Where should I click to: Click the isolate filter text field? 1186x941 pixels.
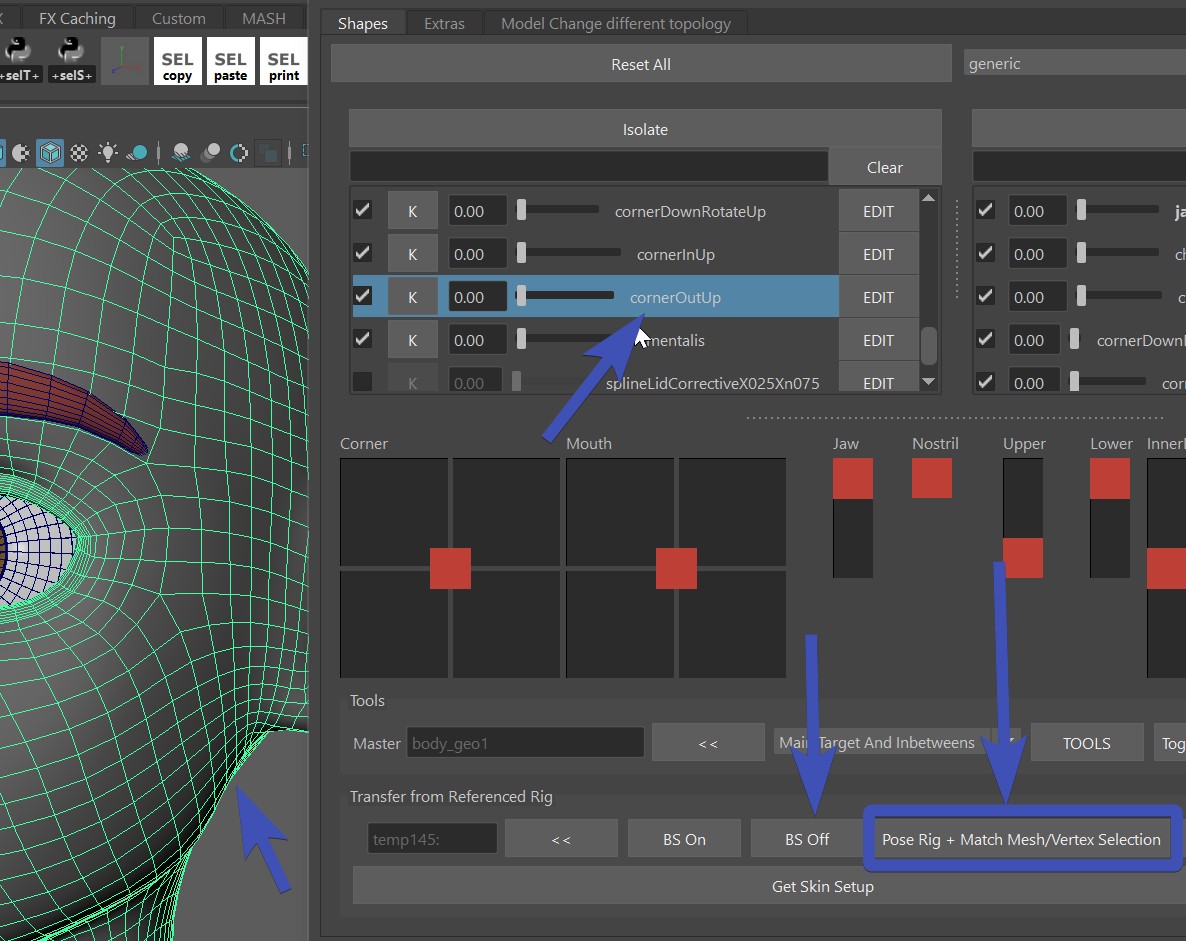click(588, 167)
